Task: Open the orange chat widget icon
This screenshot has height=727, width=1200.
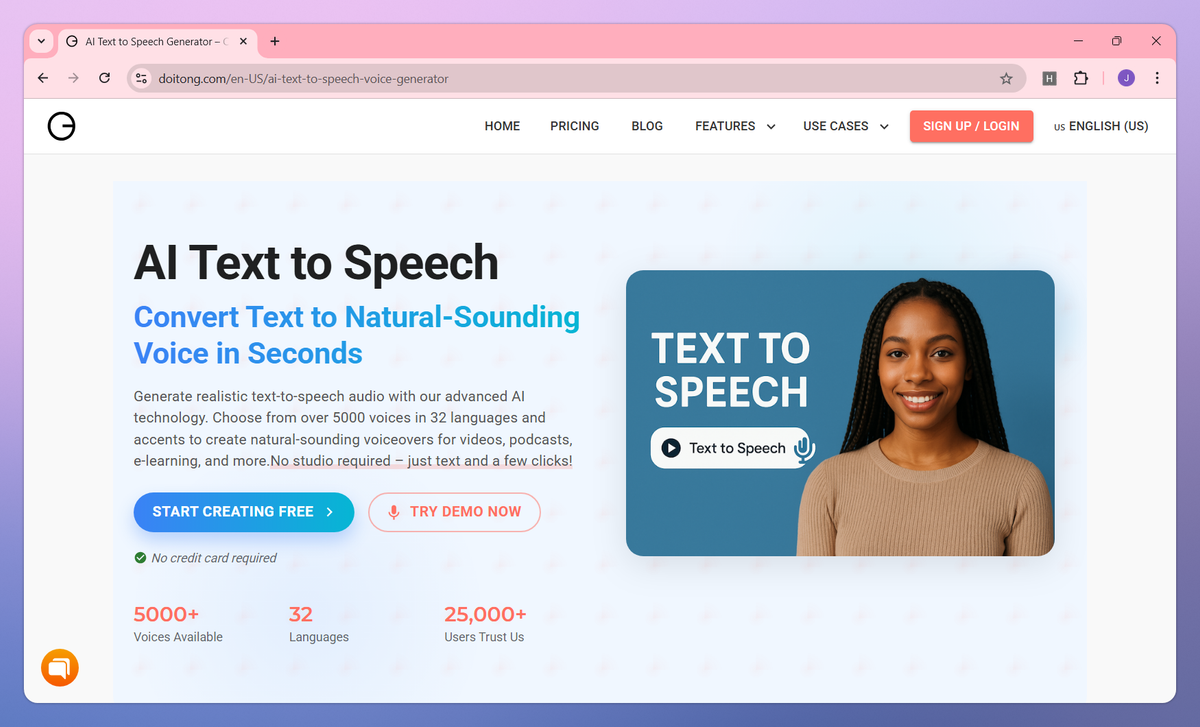Action: (x=60, y=668)
